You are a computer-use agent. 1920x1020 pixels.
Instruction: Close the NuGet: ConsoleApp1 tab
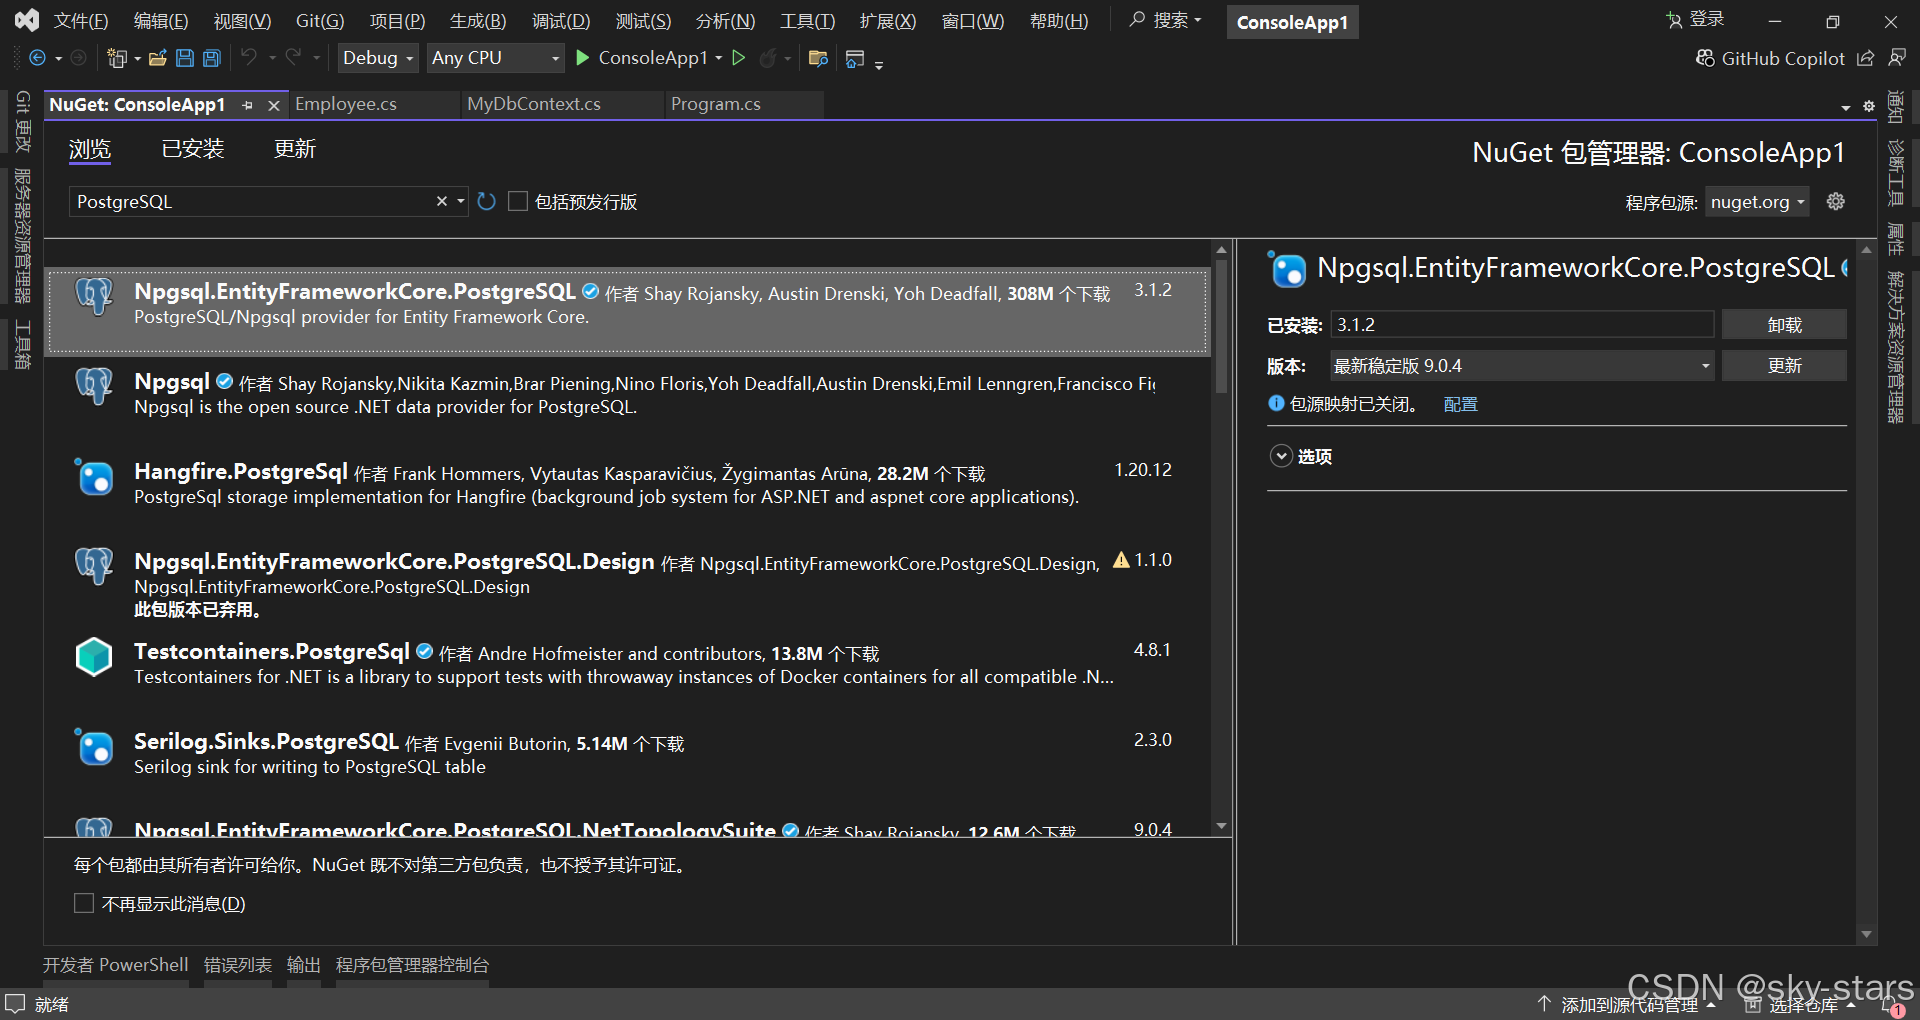pyautogui.click(x=273, y=105)
